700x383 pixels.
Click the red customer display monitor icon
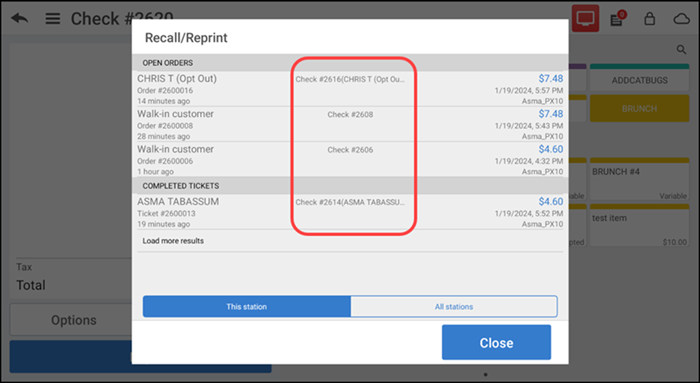pos(585,18)
